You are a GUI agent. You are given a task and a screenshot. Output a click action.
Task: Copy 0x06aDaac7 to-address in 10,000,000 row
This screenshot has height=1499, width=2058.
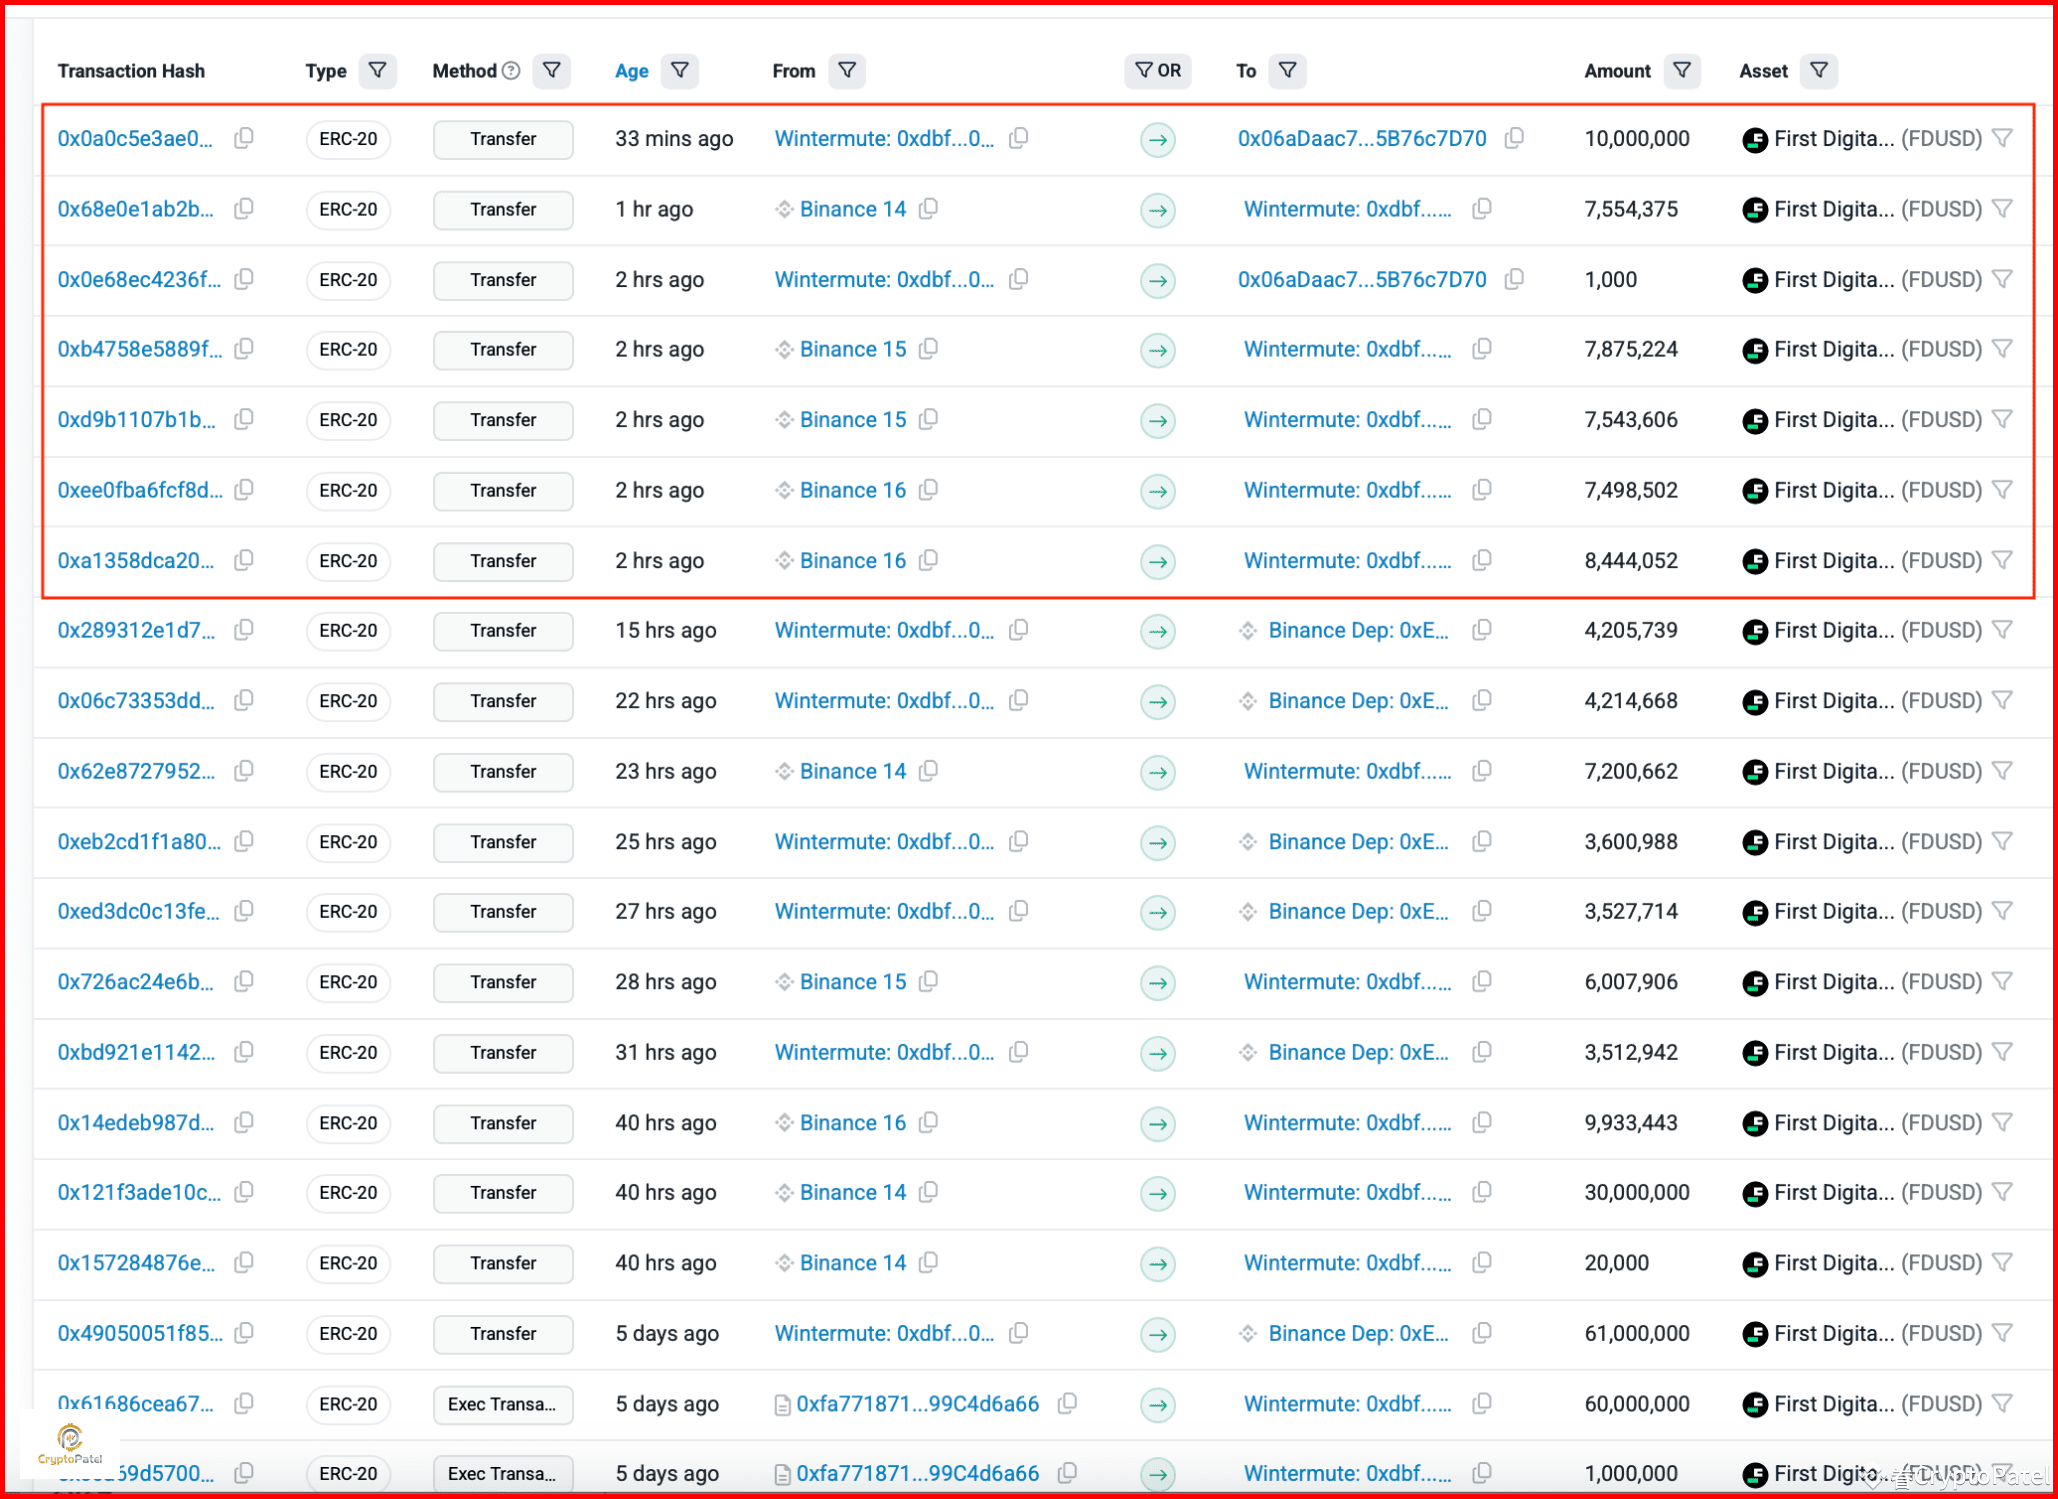1515,139
